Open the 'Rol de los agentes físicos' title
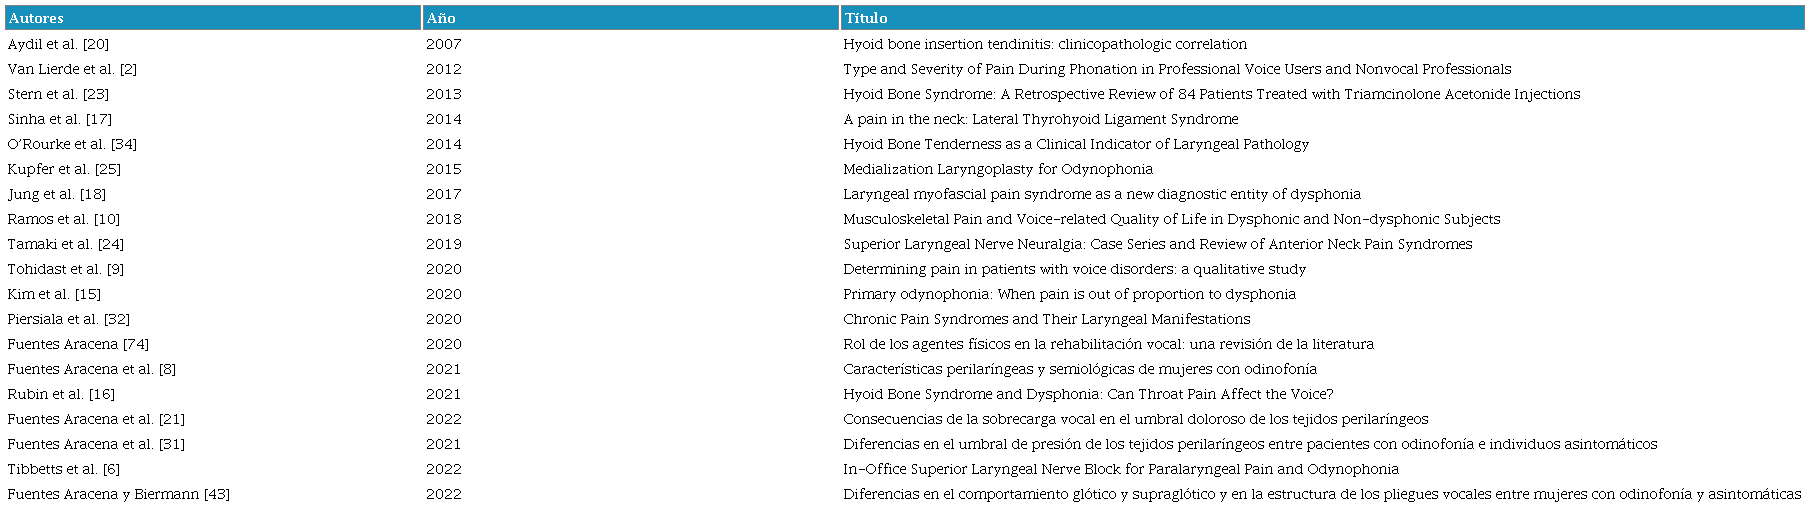Screen dimensions: 1810x510 [1108, 344]
